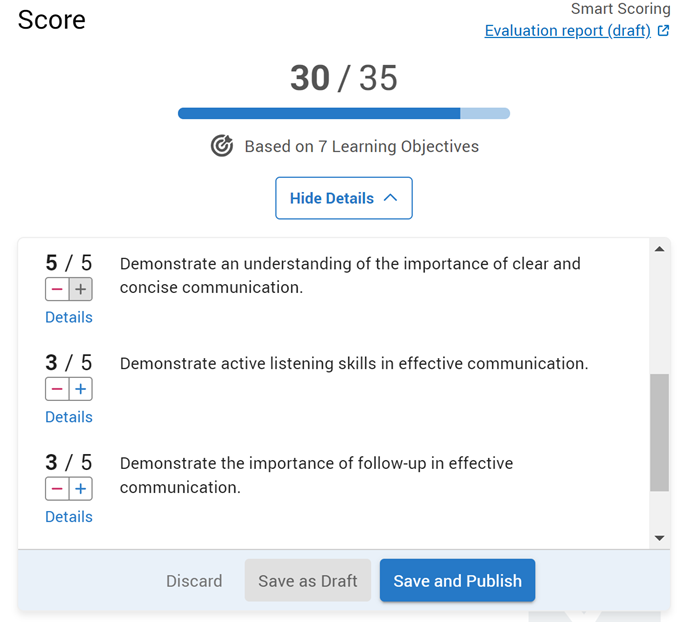Click Save as Draft
681x622 pixels.
pyautogui.click(x=307, y=581)
